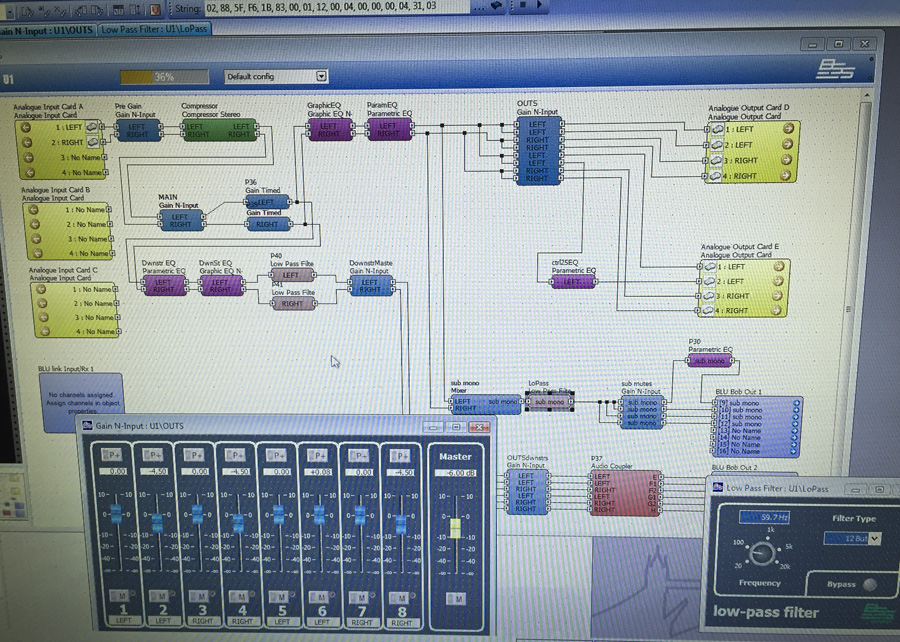Mute channel 7 in Gain N-Input window
Viewport: 900px width, 642px height.
point(359,598)
